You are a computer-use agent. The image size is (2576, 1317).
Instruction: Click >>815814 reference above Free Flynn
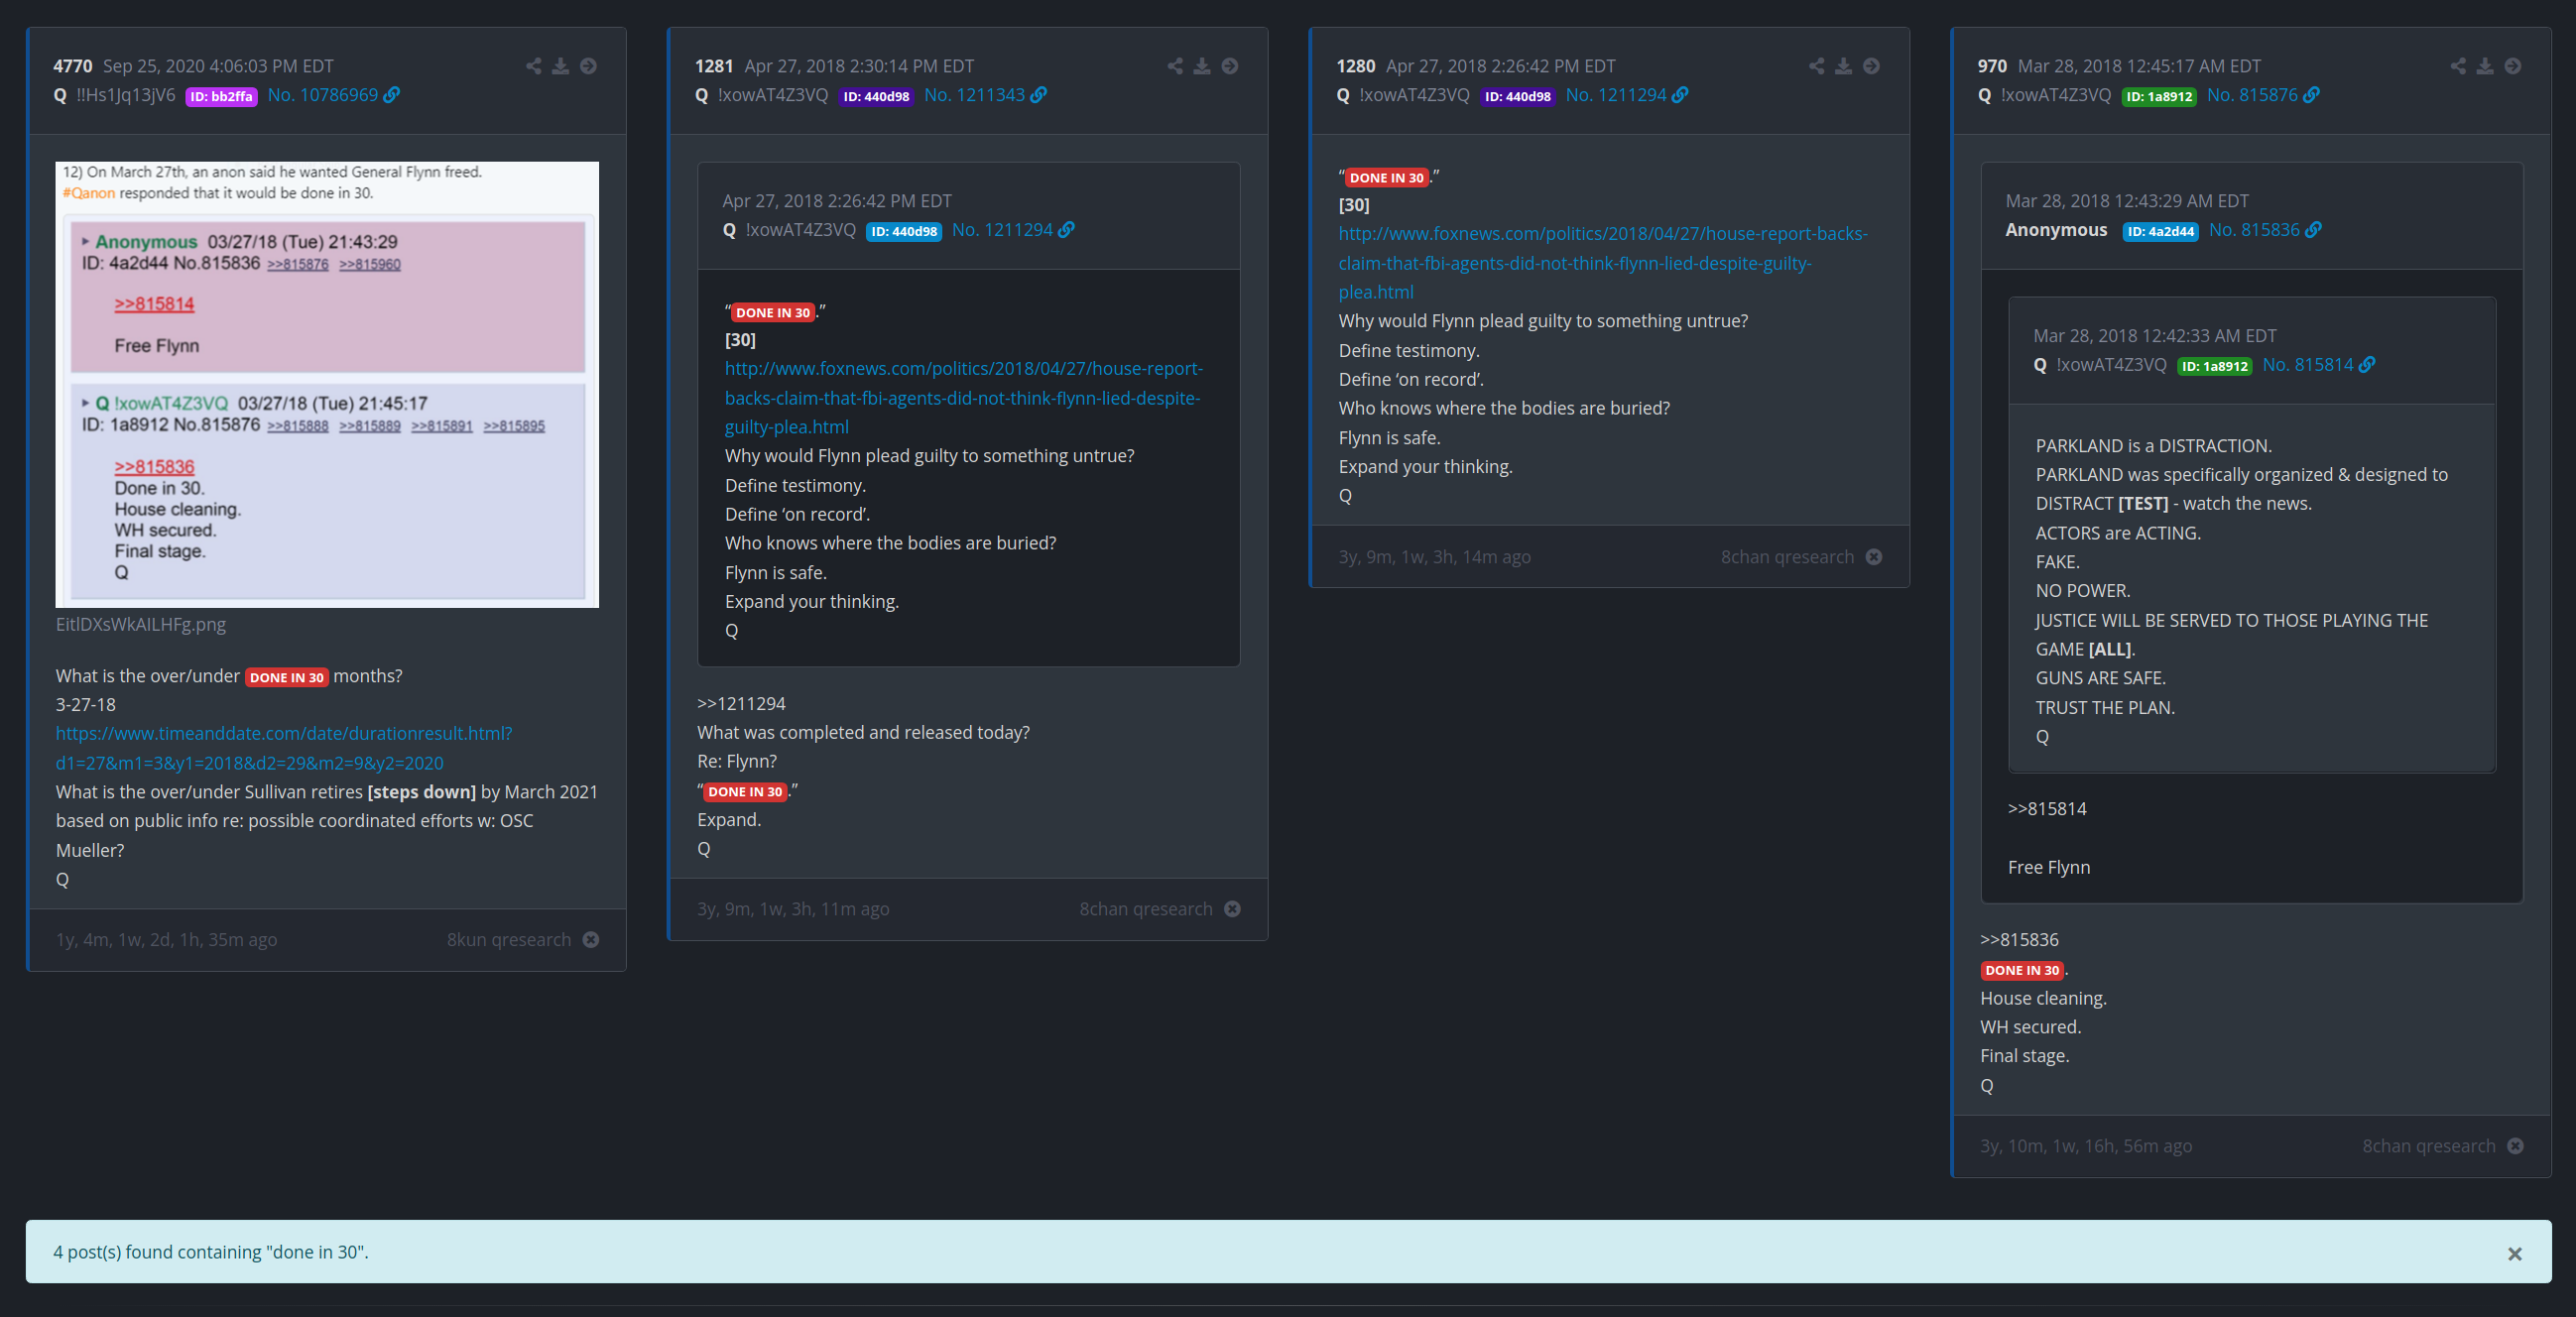point(2047,809)
